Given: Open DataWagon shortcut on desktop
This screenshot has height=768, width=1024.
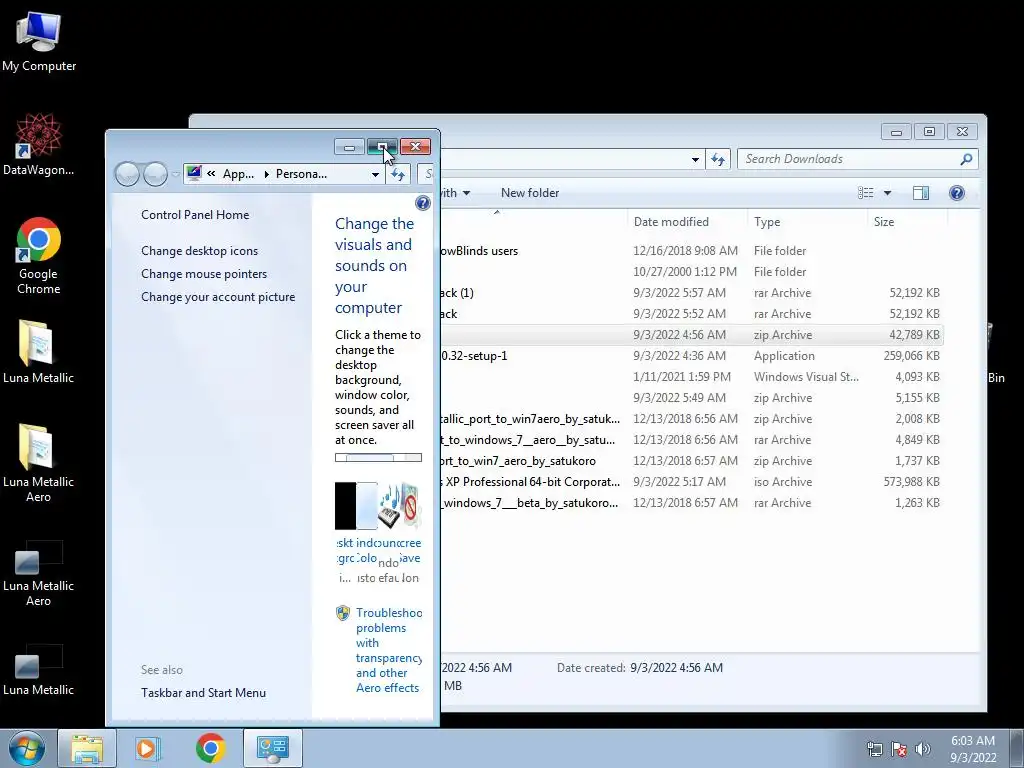Looking at the screenshot, I should coord(39,145).
